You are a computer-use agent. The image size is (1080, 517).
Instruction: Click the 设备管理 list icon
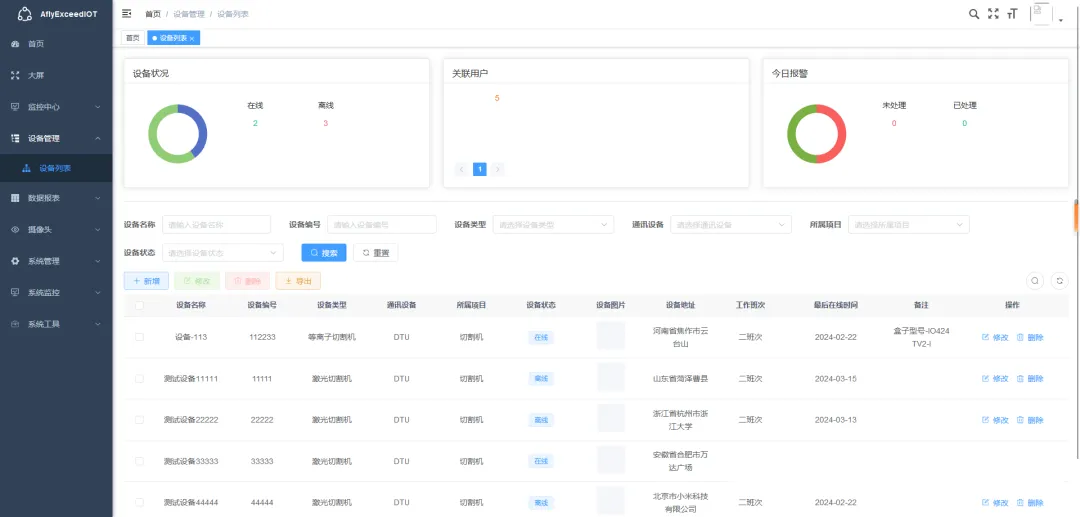click(15, 138)
